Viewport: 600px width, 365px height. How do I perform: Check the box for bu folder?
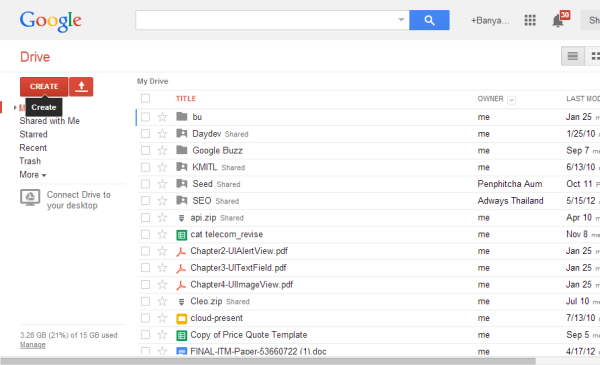click(145, 117)
